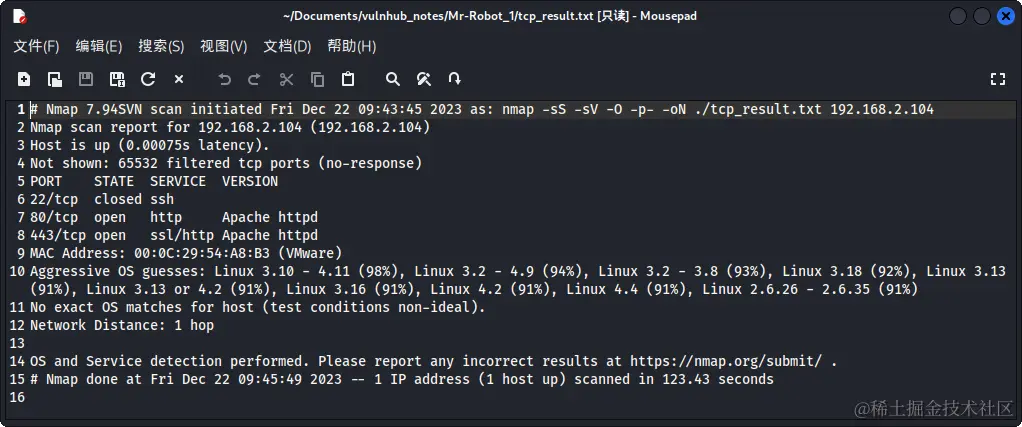The width and height of the screenshot is (1022, 427).
Task: Click the Save As toolbar icon
Action: click(117, 79)
